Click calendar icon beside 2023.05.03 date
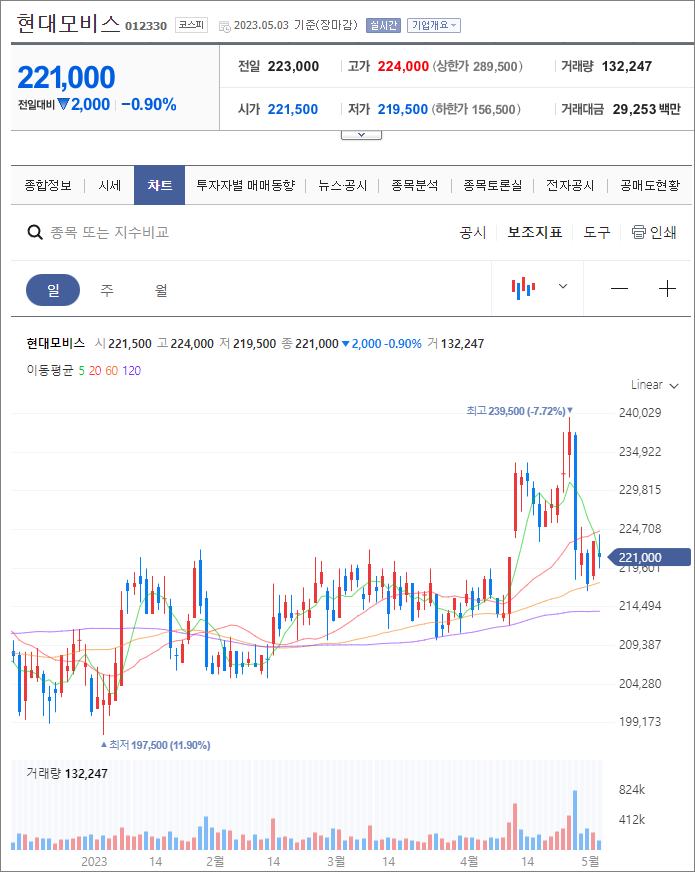 (225, 26)
